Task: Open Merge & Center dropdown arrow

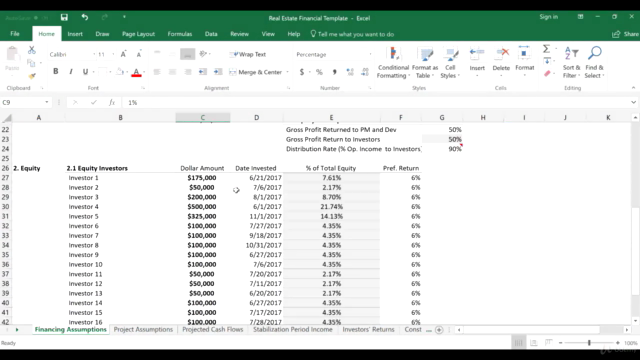Action: (x=287, y=72)
